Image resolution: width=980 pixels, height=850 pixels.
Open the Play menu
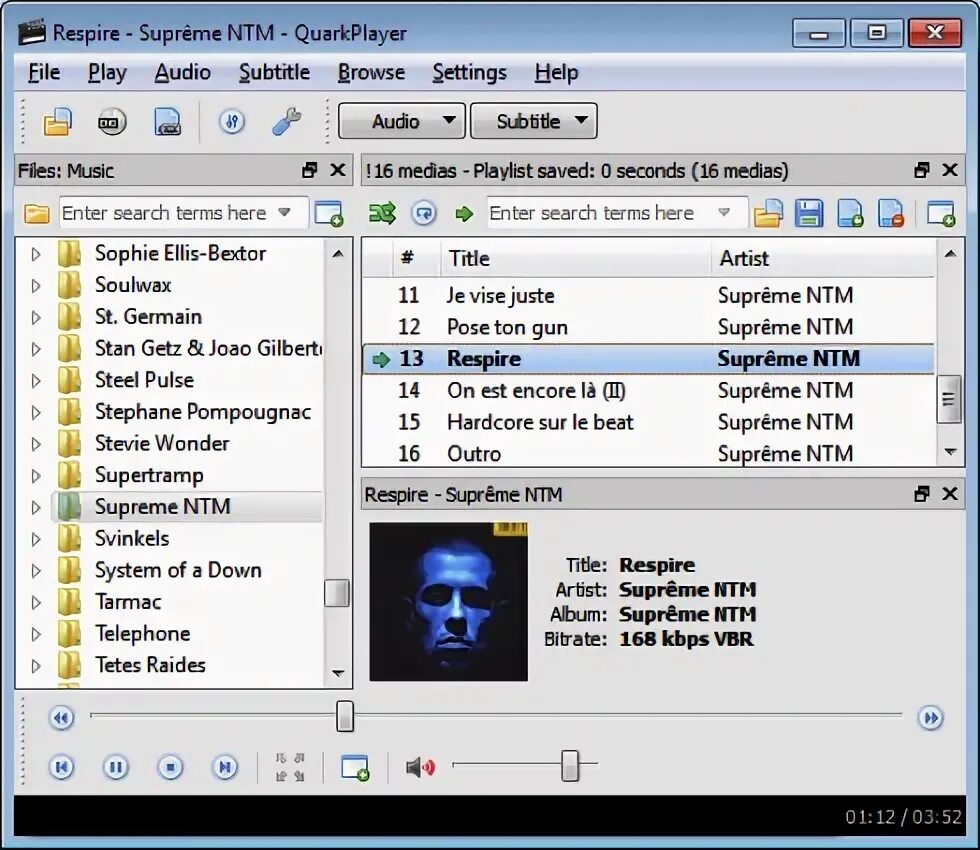pos(106,72)
